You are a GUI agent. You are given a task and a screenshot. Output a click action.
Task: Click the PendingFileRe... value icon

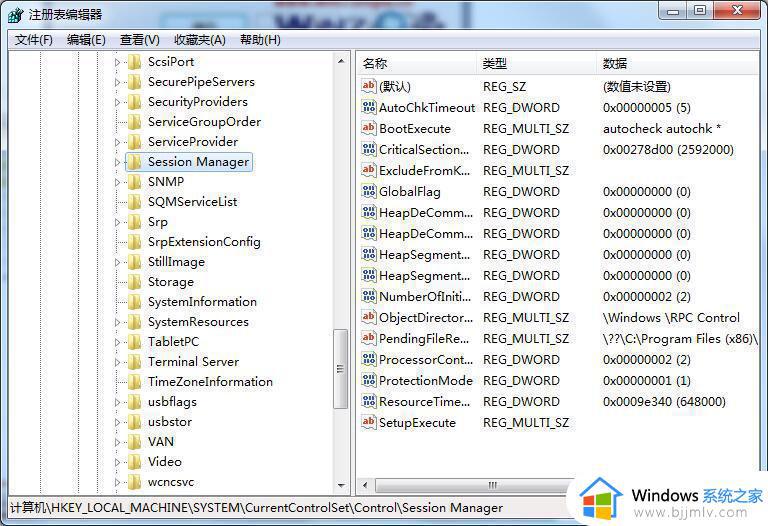(x=369, y=338)
